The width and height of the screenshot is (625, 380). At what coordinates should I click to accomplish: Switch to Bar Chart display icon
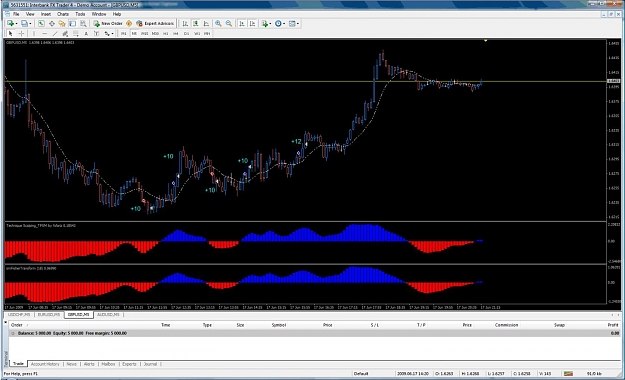(185, 24)
